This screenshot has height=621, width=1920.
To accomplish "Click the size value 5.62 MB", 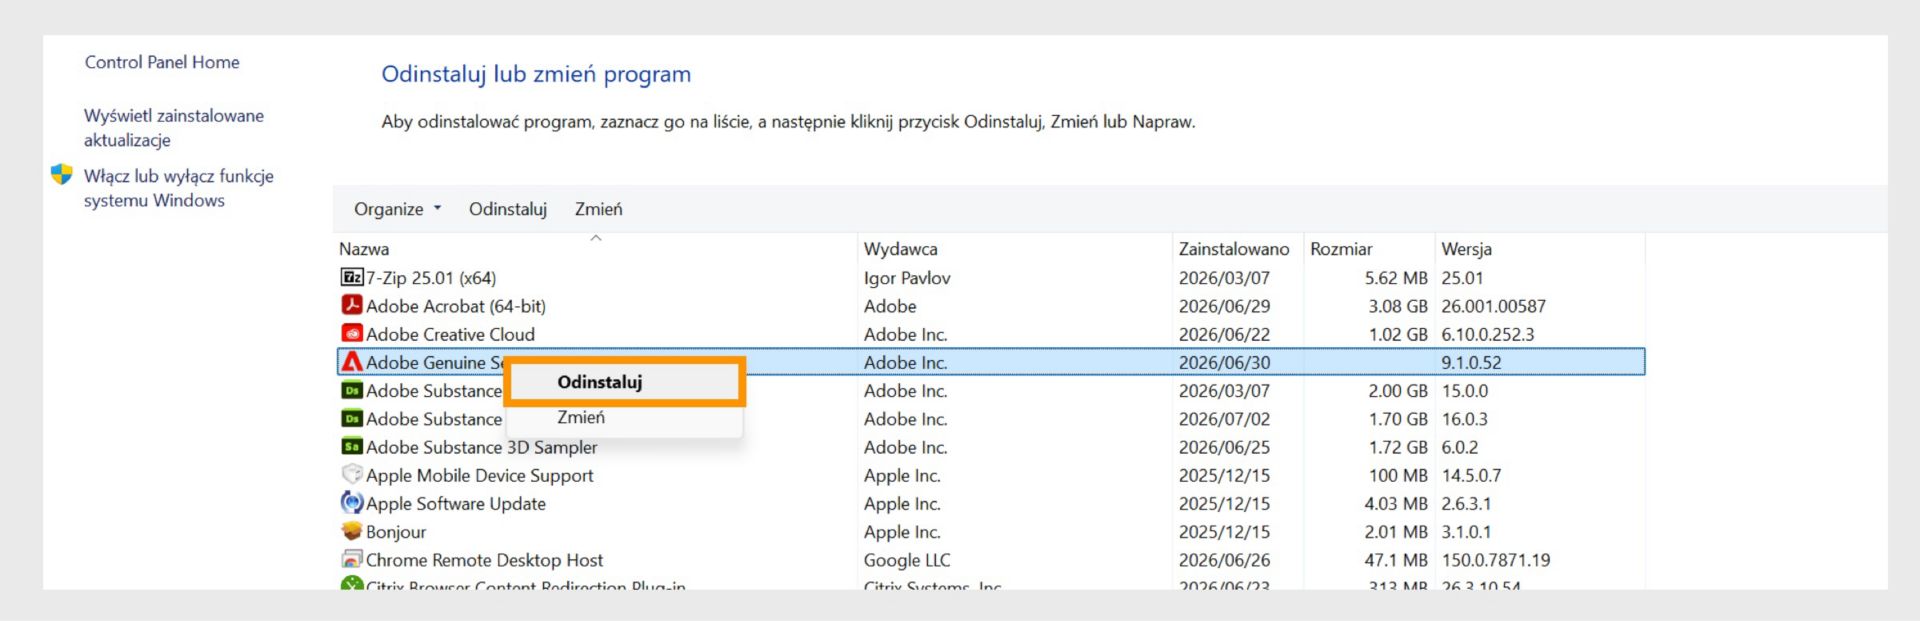I will tap(1396, 278).
